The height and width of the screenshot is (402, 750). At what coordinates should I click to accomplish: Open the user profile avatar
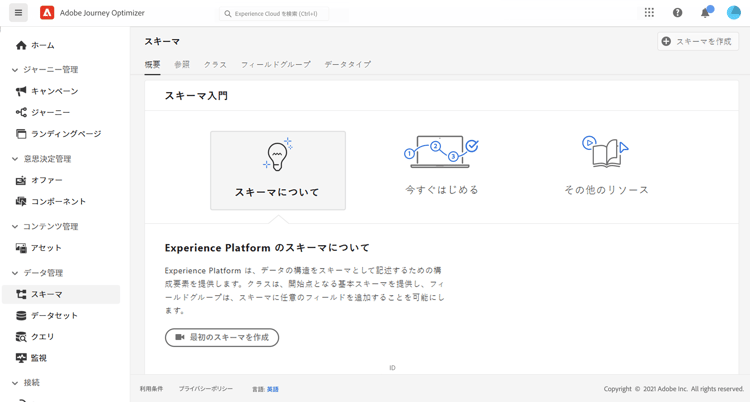click(x=734, y=12)
